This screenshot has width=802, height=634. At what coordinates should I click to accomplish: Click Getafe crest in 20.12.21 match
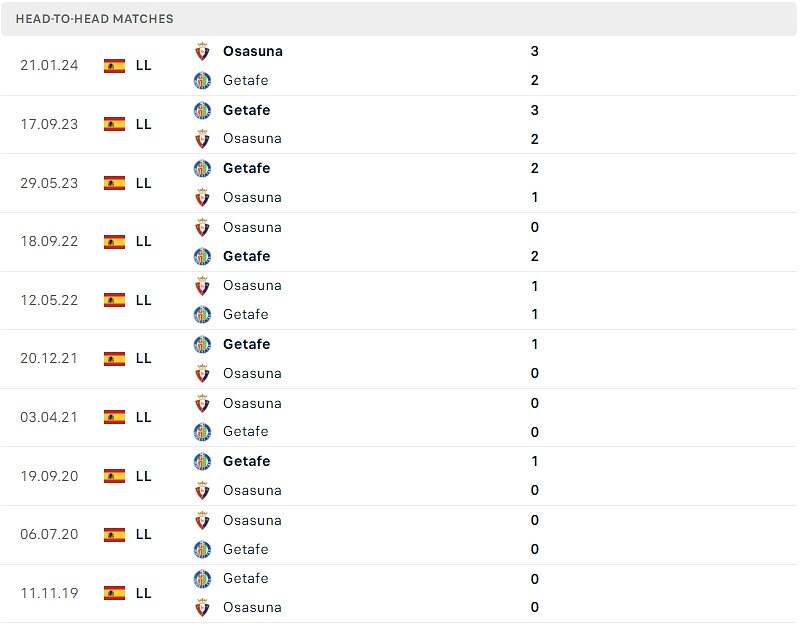pos(202,344)
